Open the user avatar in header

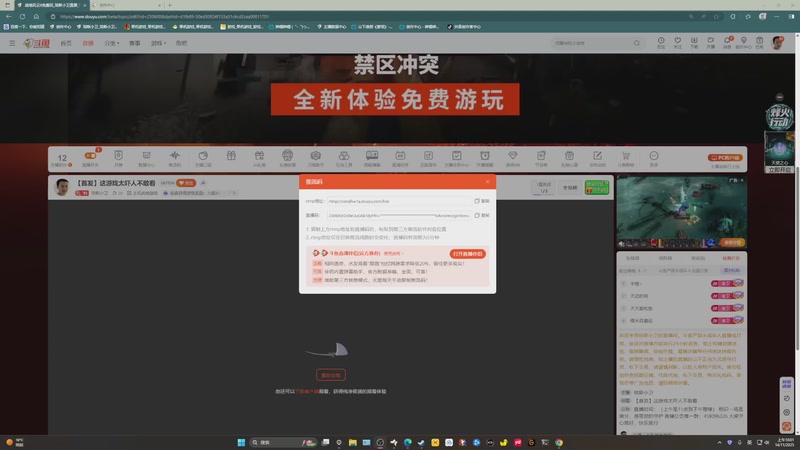tap(778, 43)
